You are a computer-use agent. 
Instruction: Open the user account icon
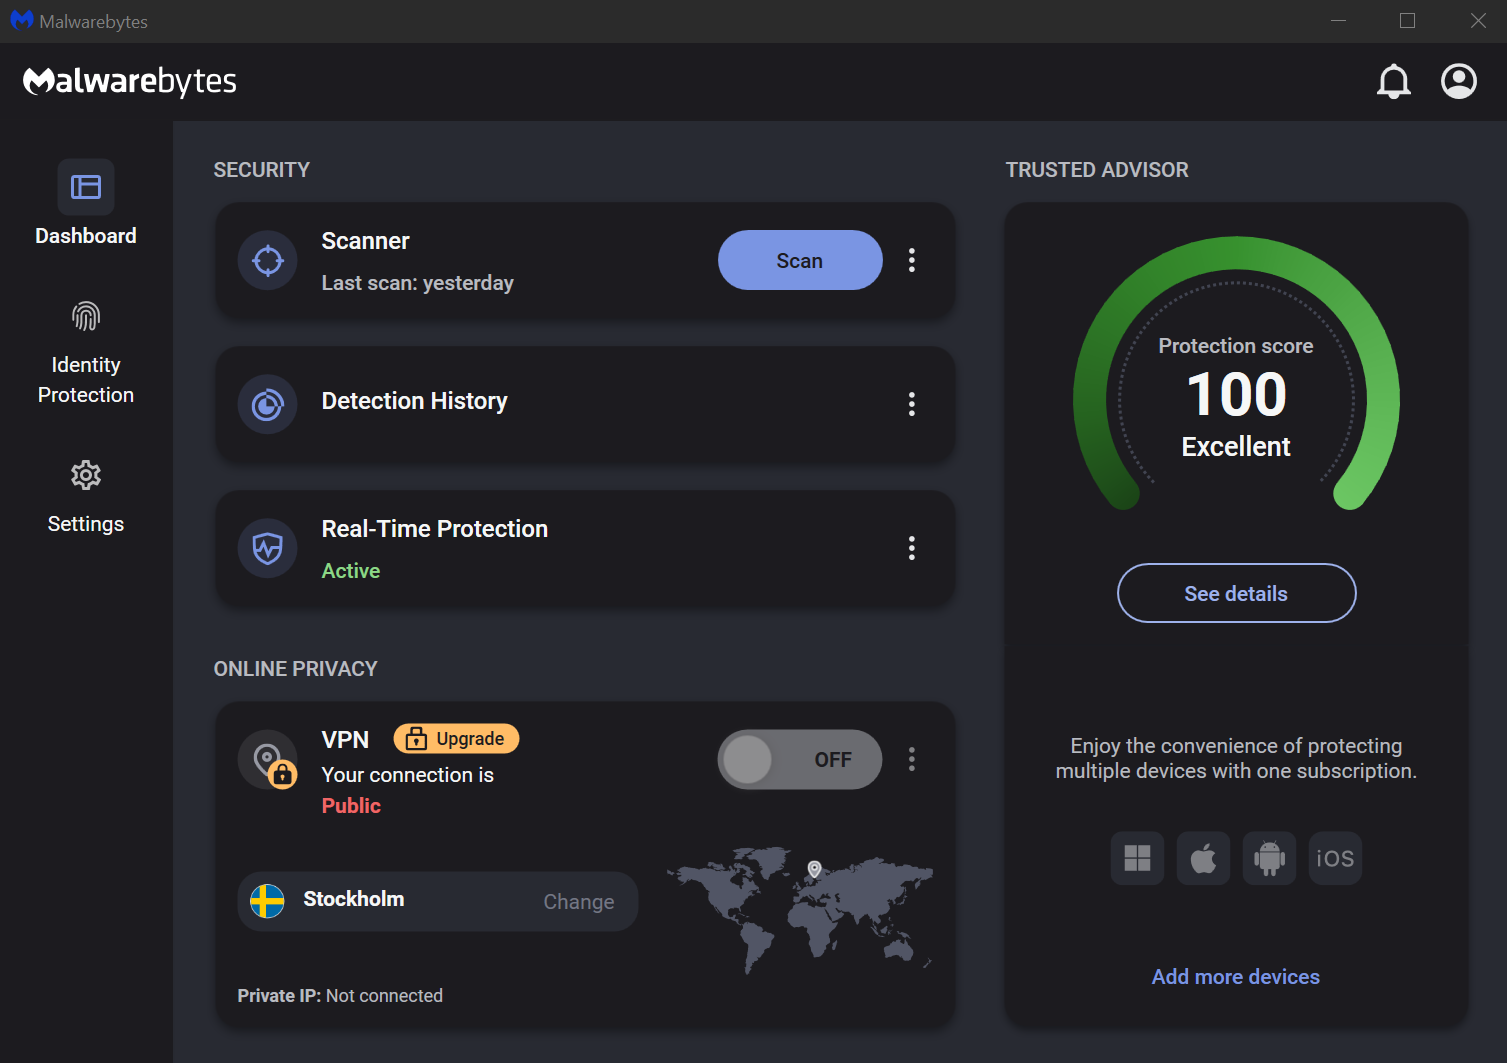pyautogui.click(x=1459, y=81)
